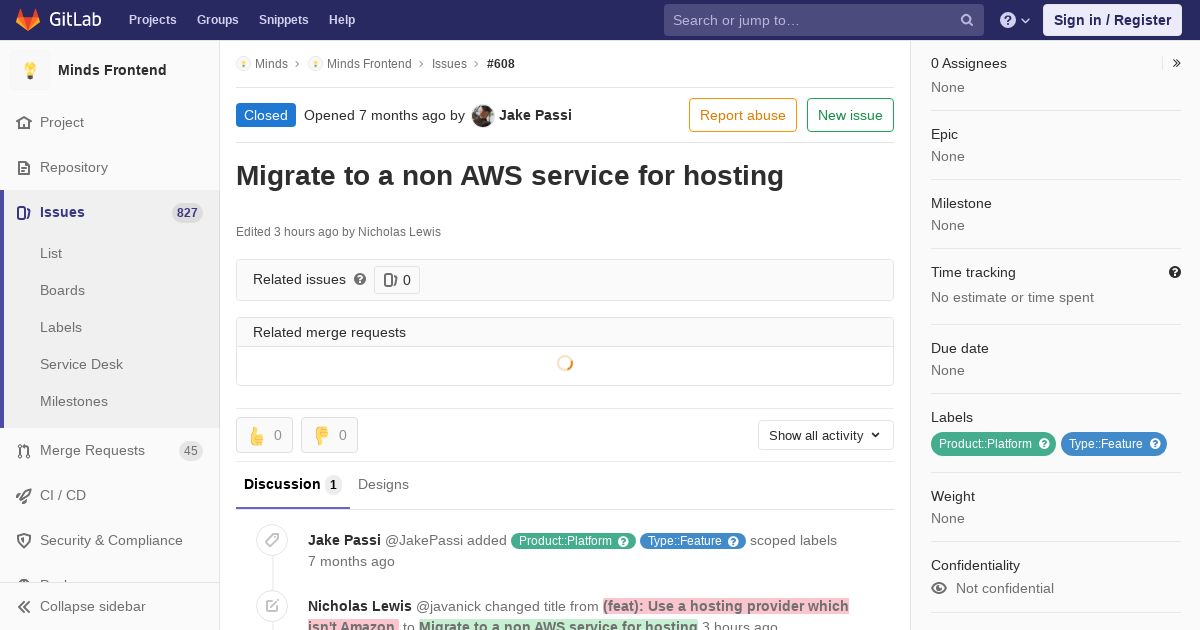Viewport: 1200px width, 630px height.
Task: Open the help question mark menu
Action: tap(1015, 20)
